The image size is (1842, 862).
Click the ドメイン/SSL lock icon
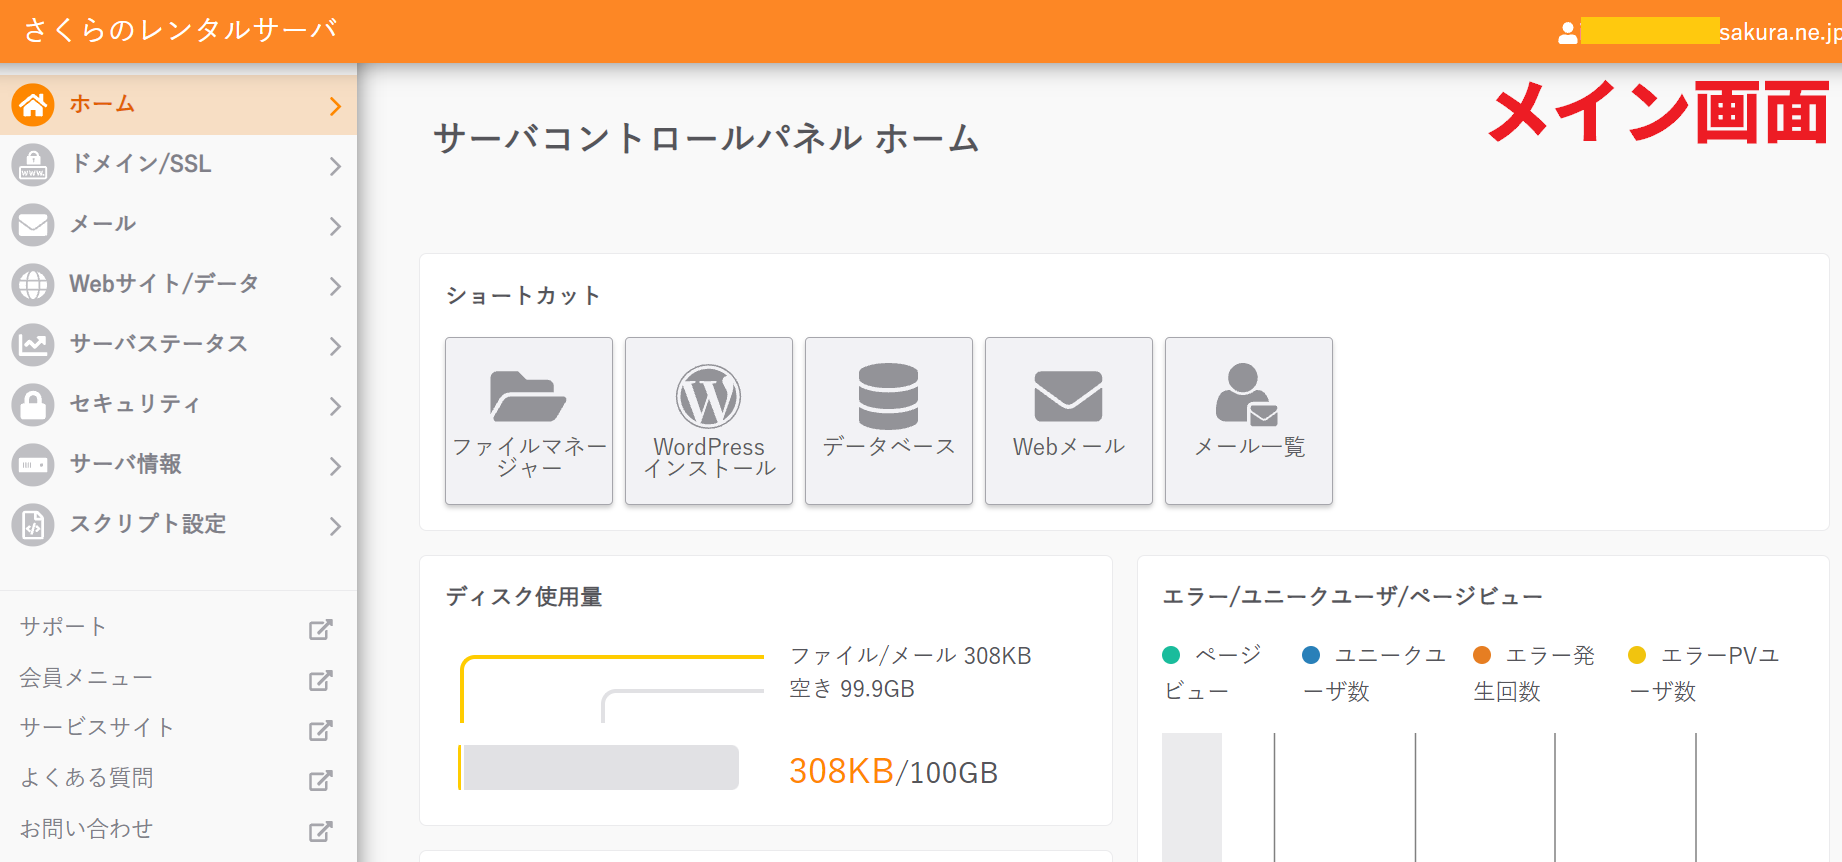tap(33, 165)
